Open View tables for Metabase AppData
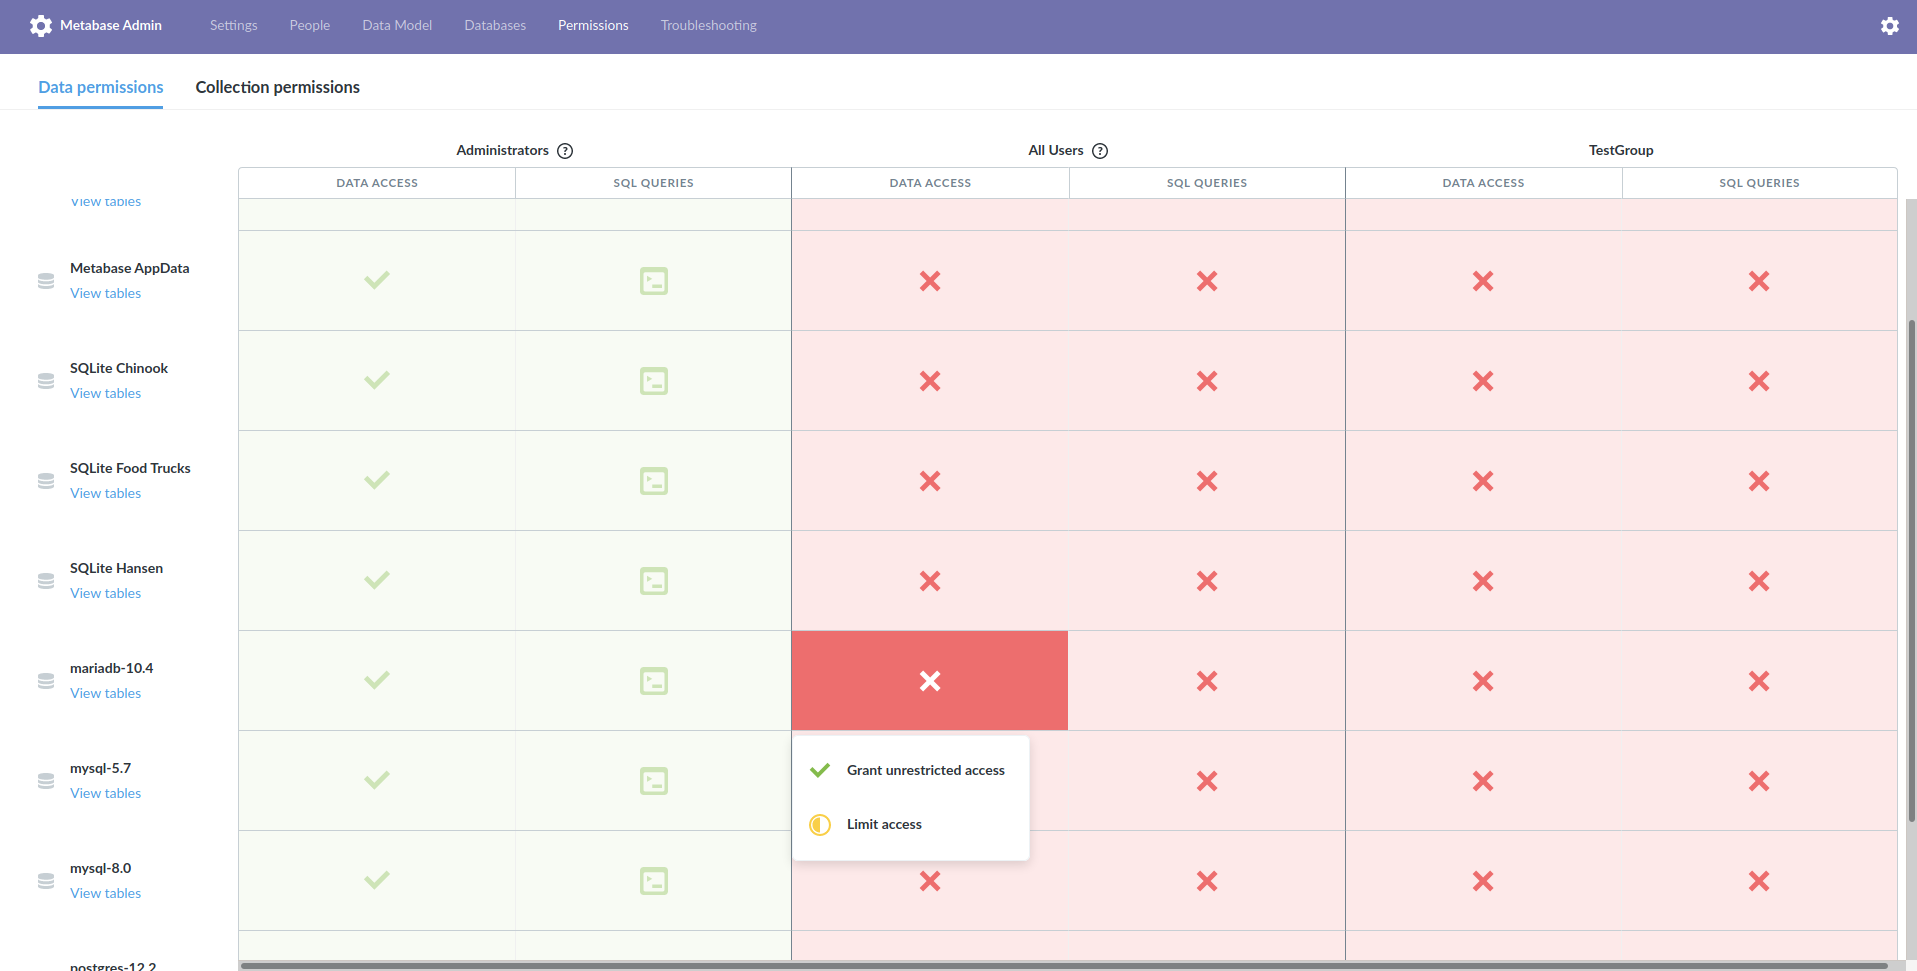The width and height of the screenshot is (1917, 971). click(x=106, y=293)
